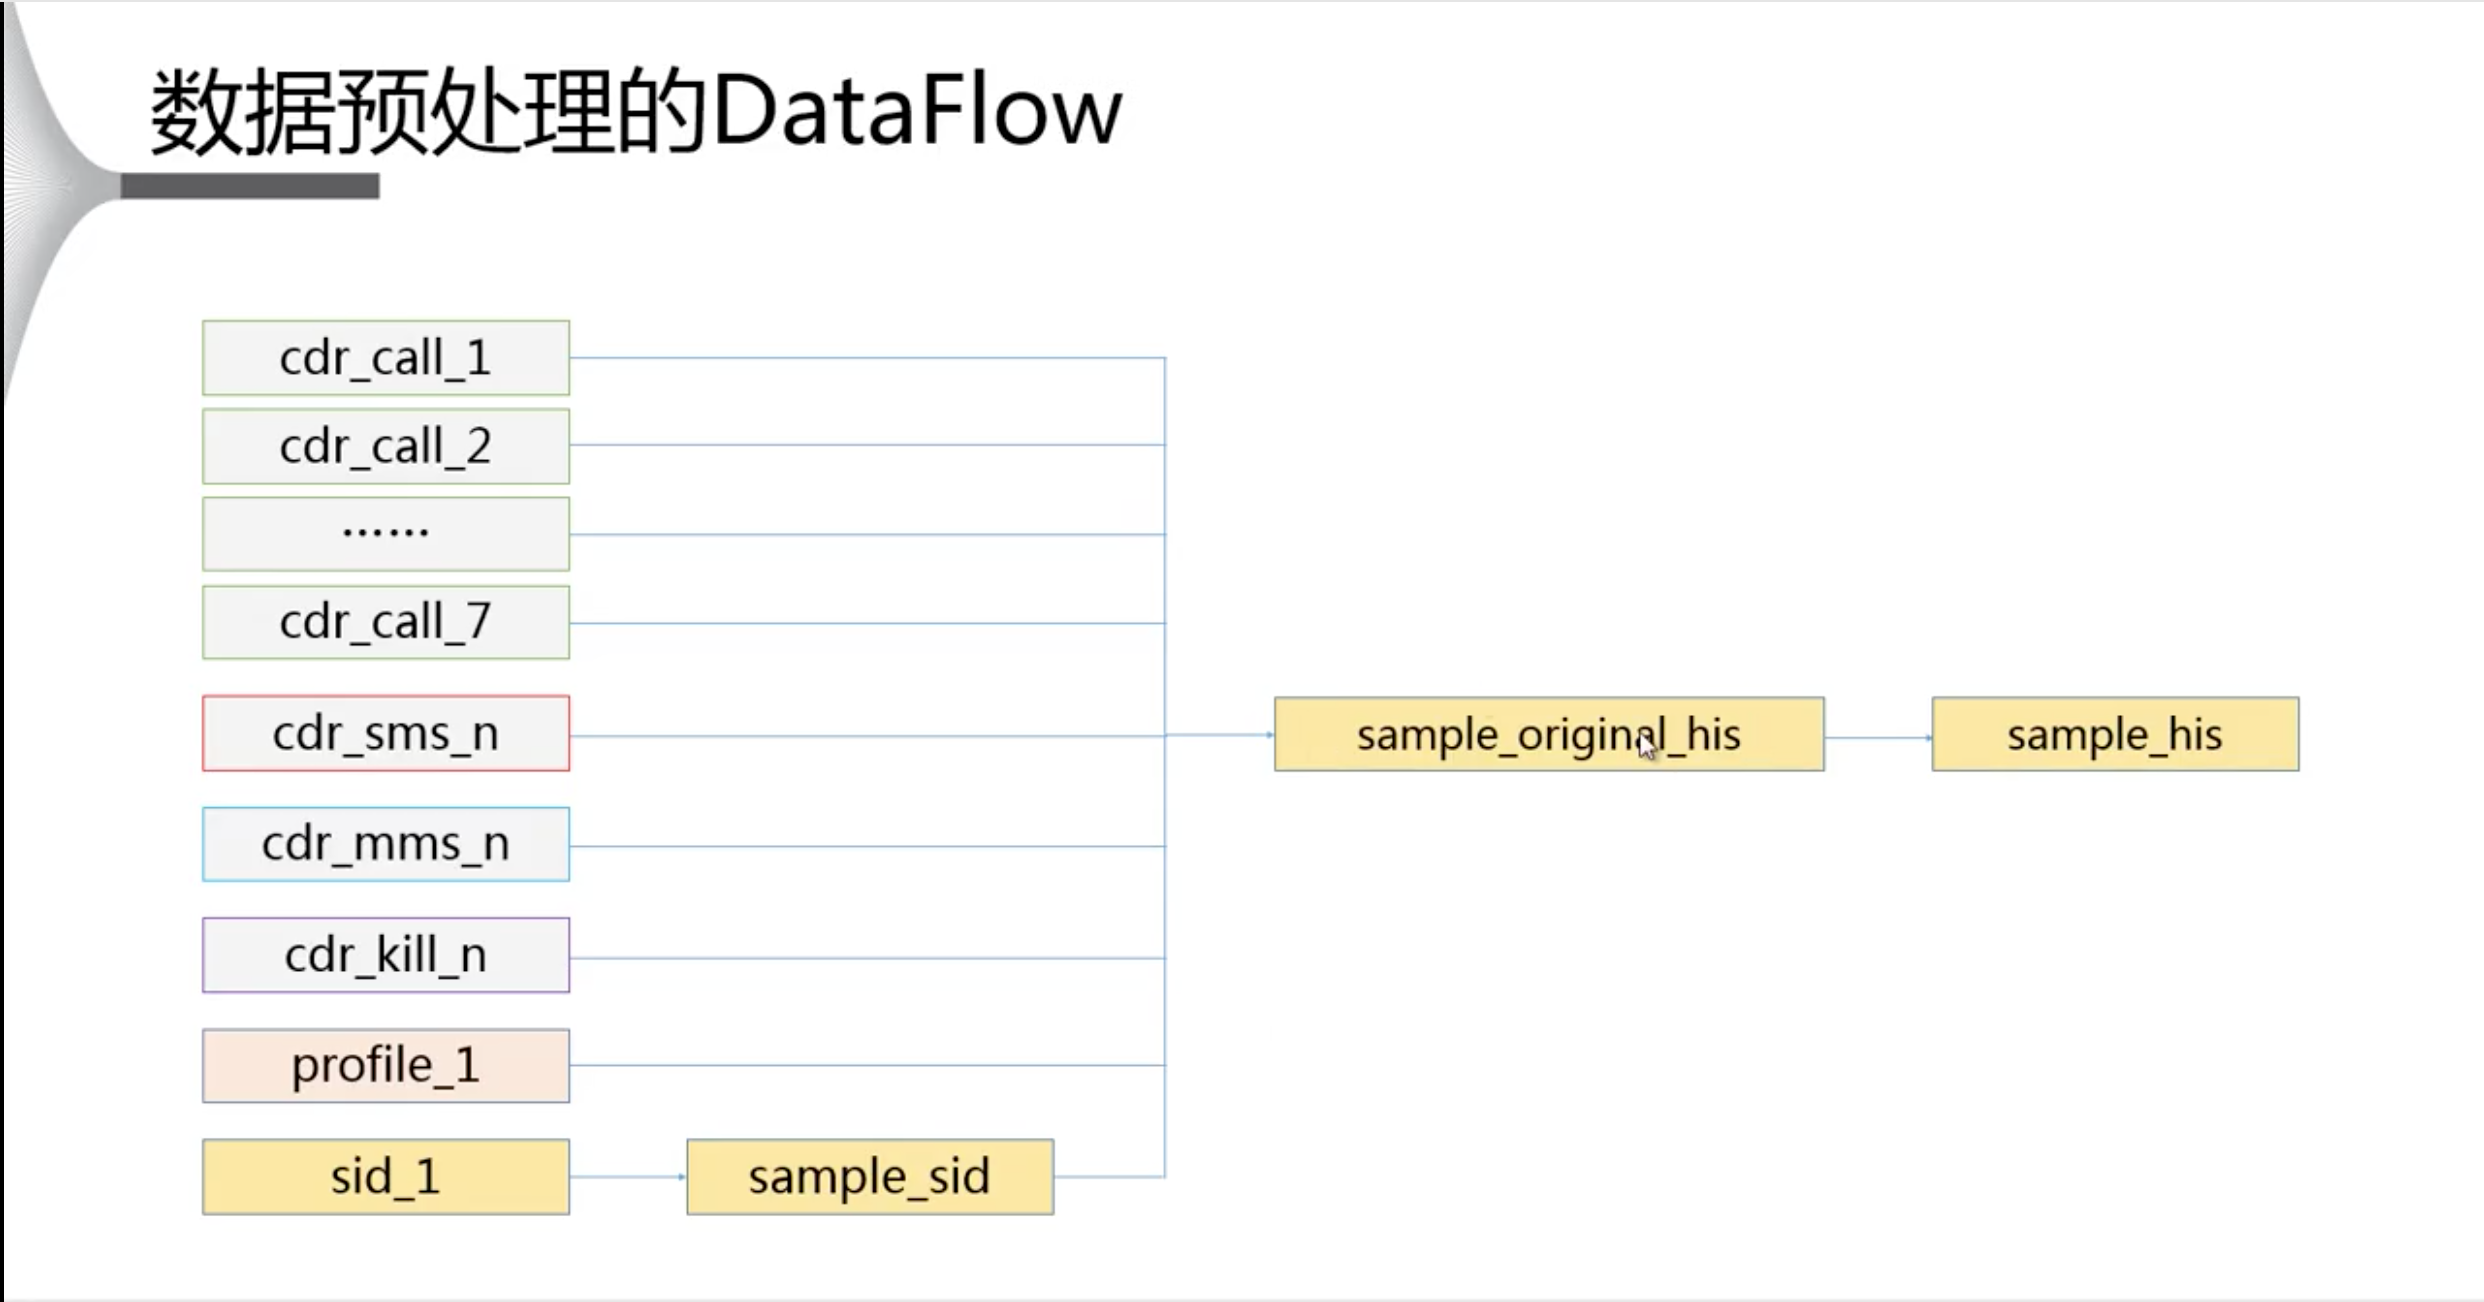The height and width of the screenshot is (1302, 2484).
Task: Select the gray bar under the title
Action: (x=250, y=186)
